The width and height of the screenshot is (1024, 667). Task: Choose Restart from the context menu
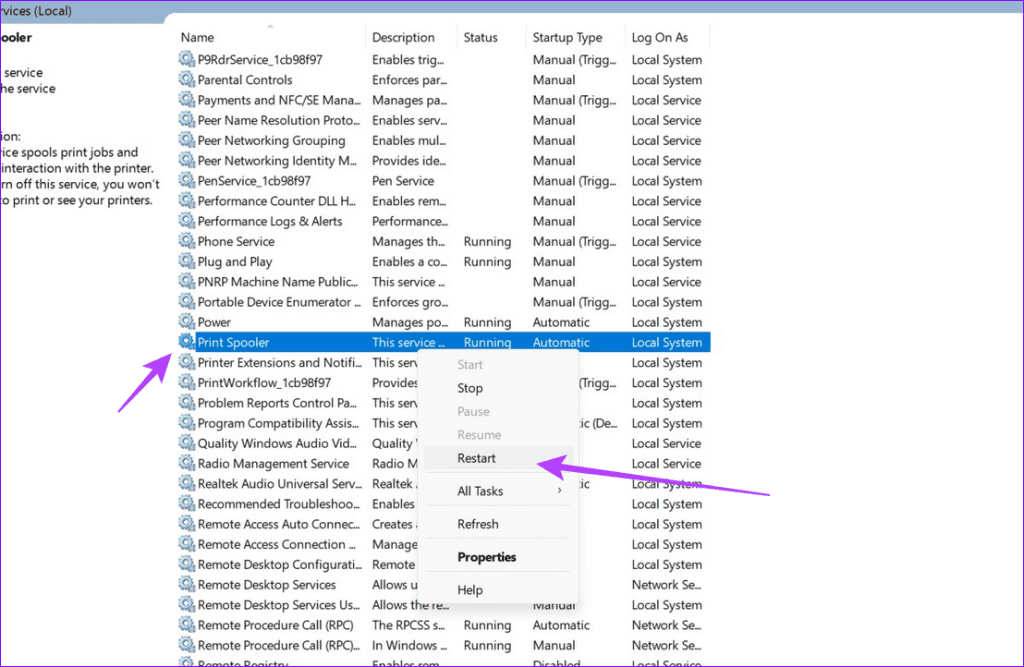476,458
